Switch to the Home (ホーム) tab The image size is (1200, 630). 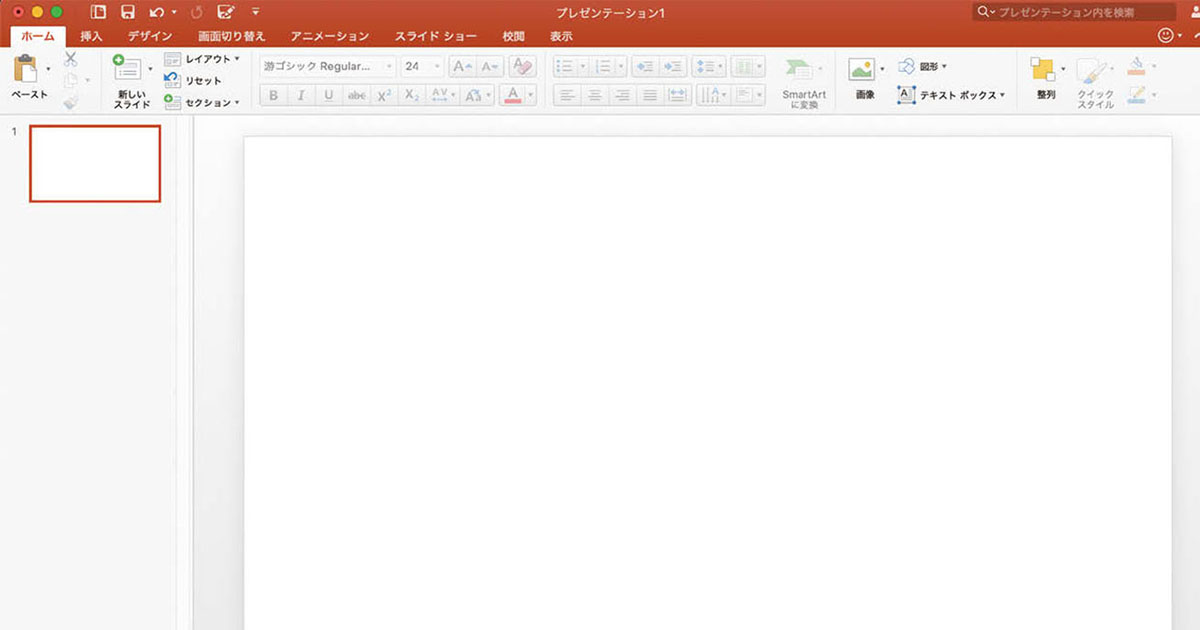click(38, 36)
